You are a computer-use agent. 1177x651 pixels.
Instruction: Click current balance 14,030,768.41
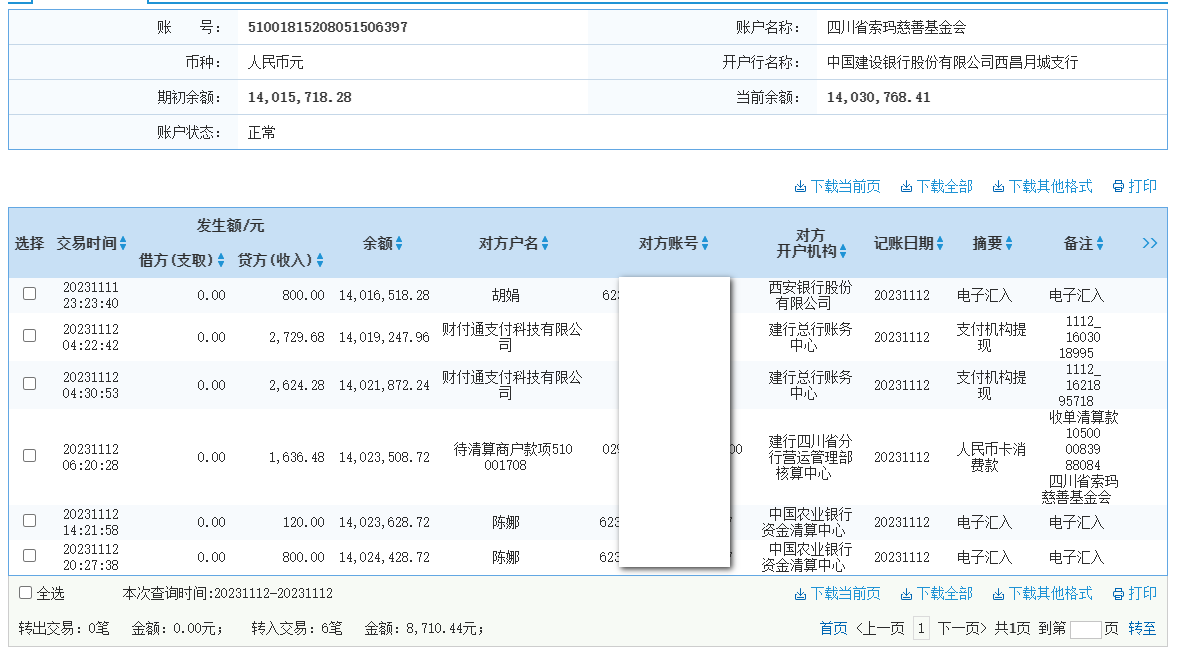point(878,97)
